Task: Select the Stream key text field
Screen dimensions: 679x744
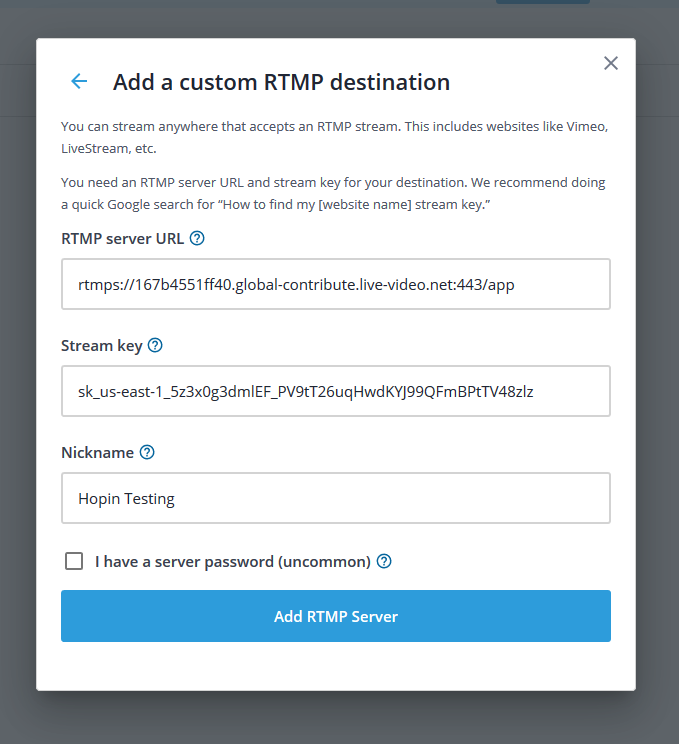Action: point(336,391)
